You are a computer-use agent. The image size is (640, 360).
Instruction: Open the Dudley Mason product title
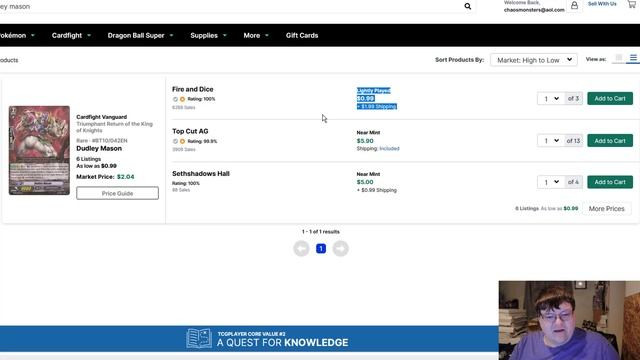[x=99, y=149]
